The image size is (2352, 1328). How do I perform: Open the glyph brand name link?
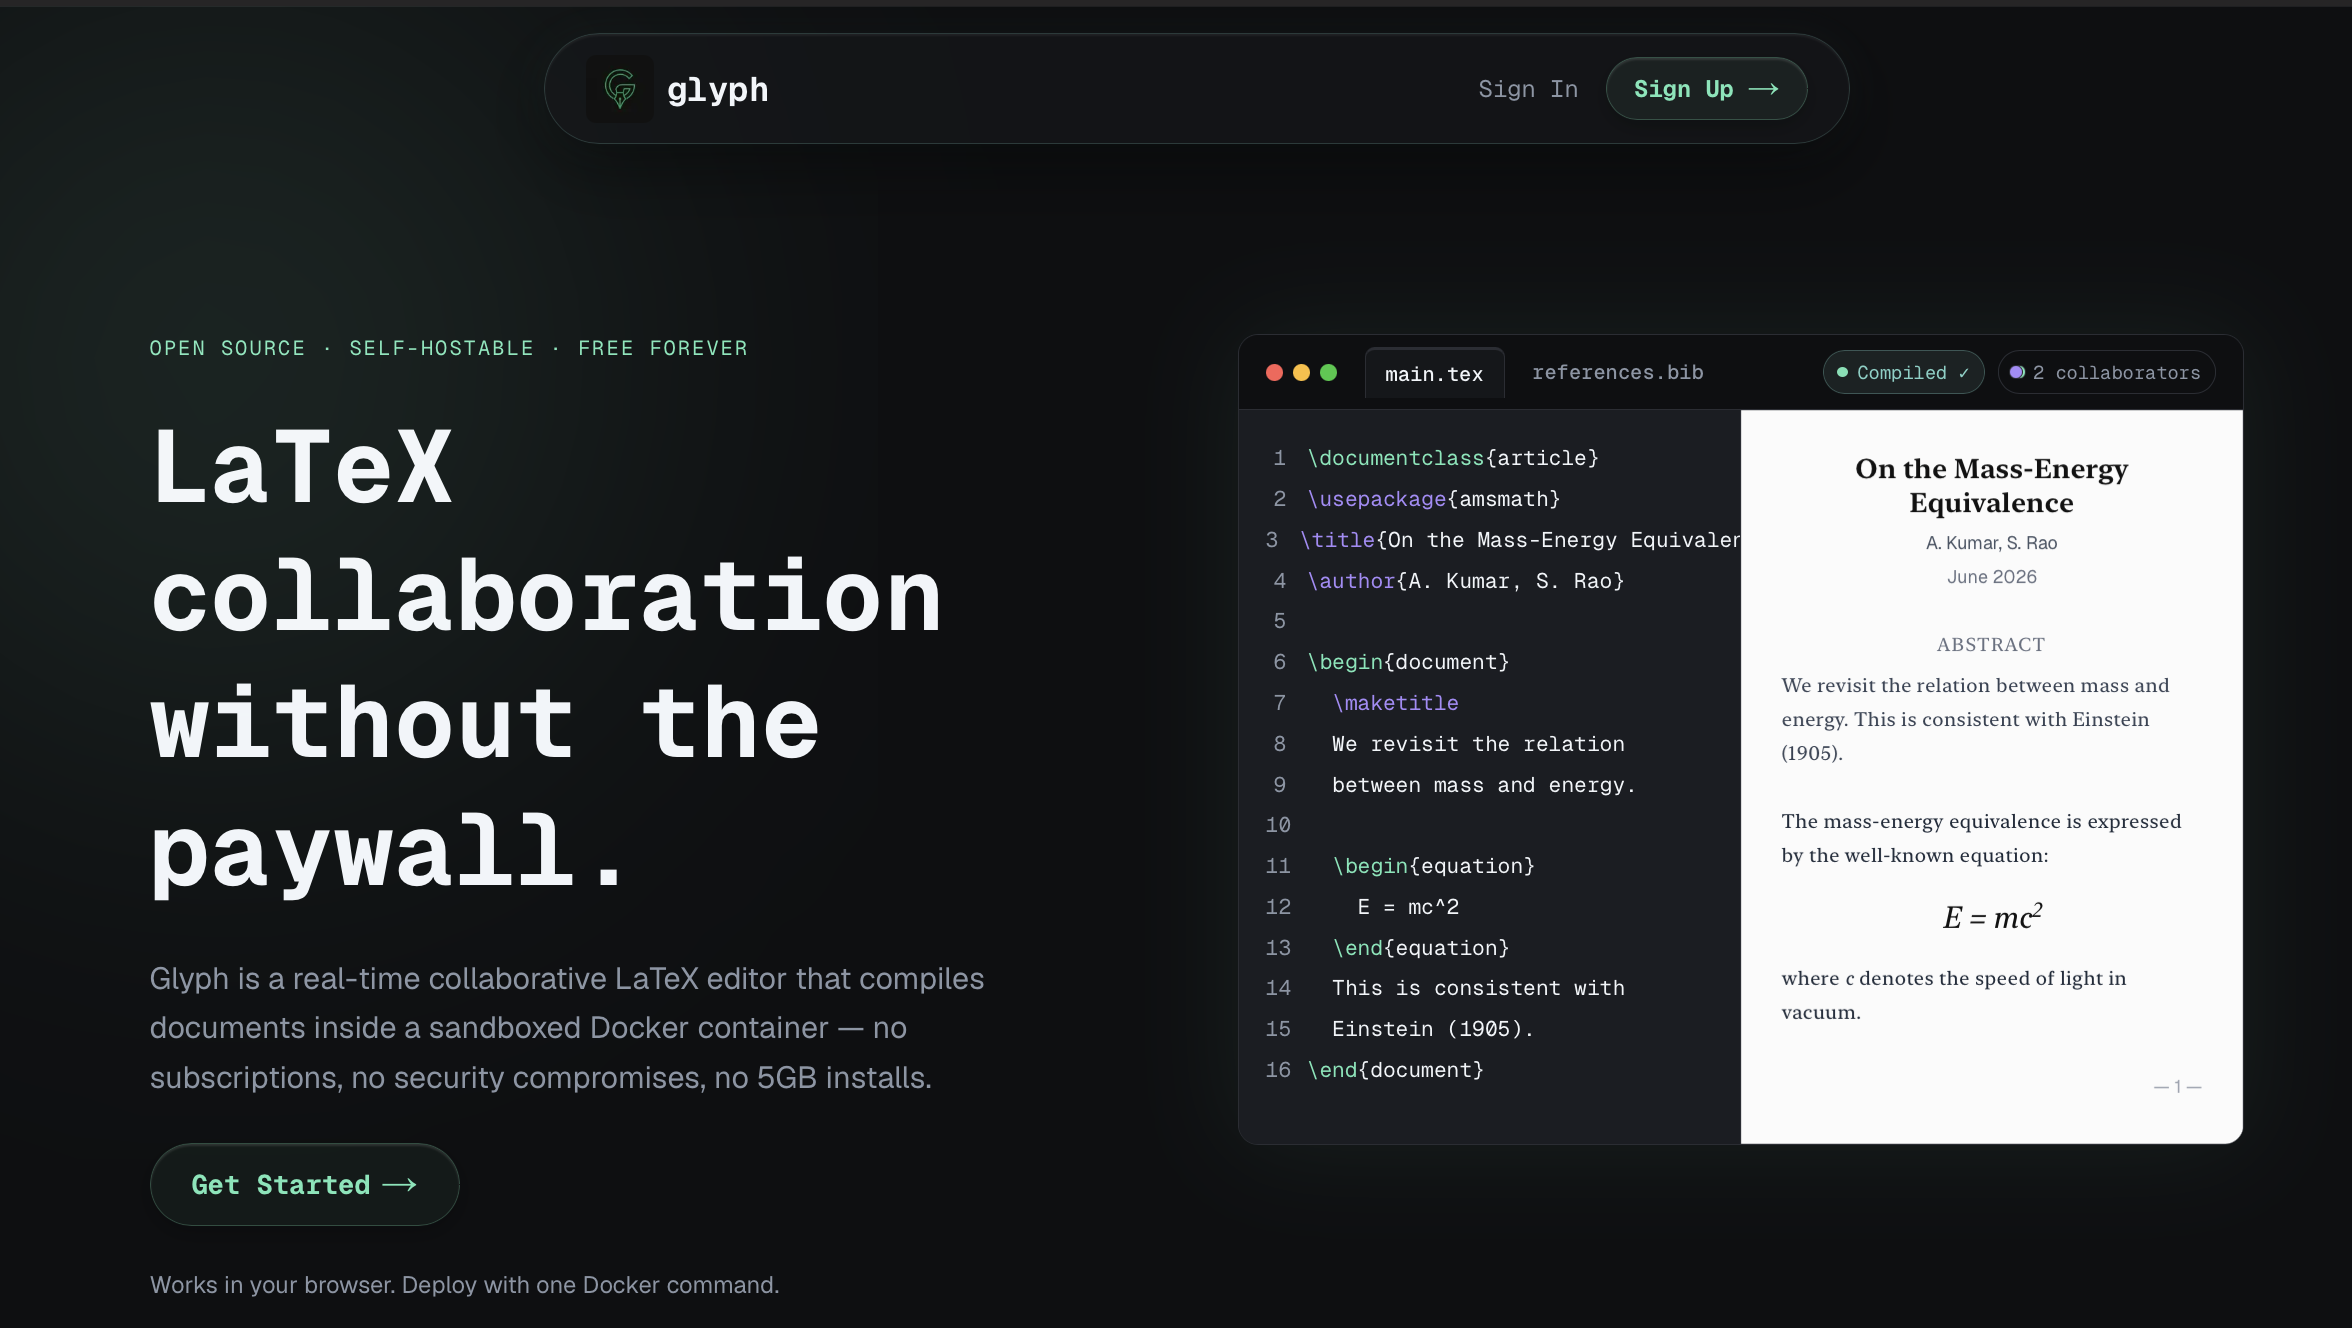(x=717, y=89)
